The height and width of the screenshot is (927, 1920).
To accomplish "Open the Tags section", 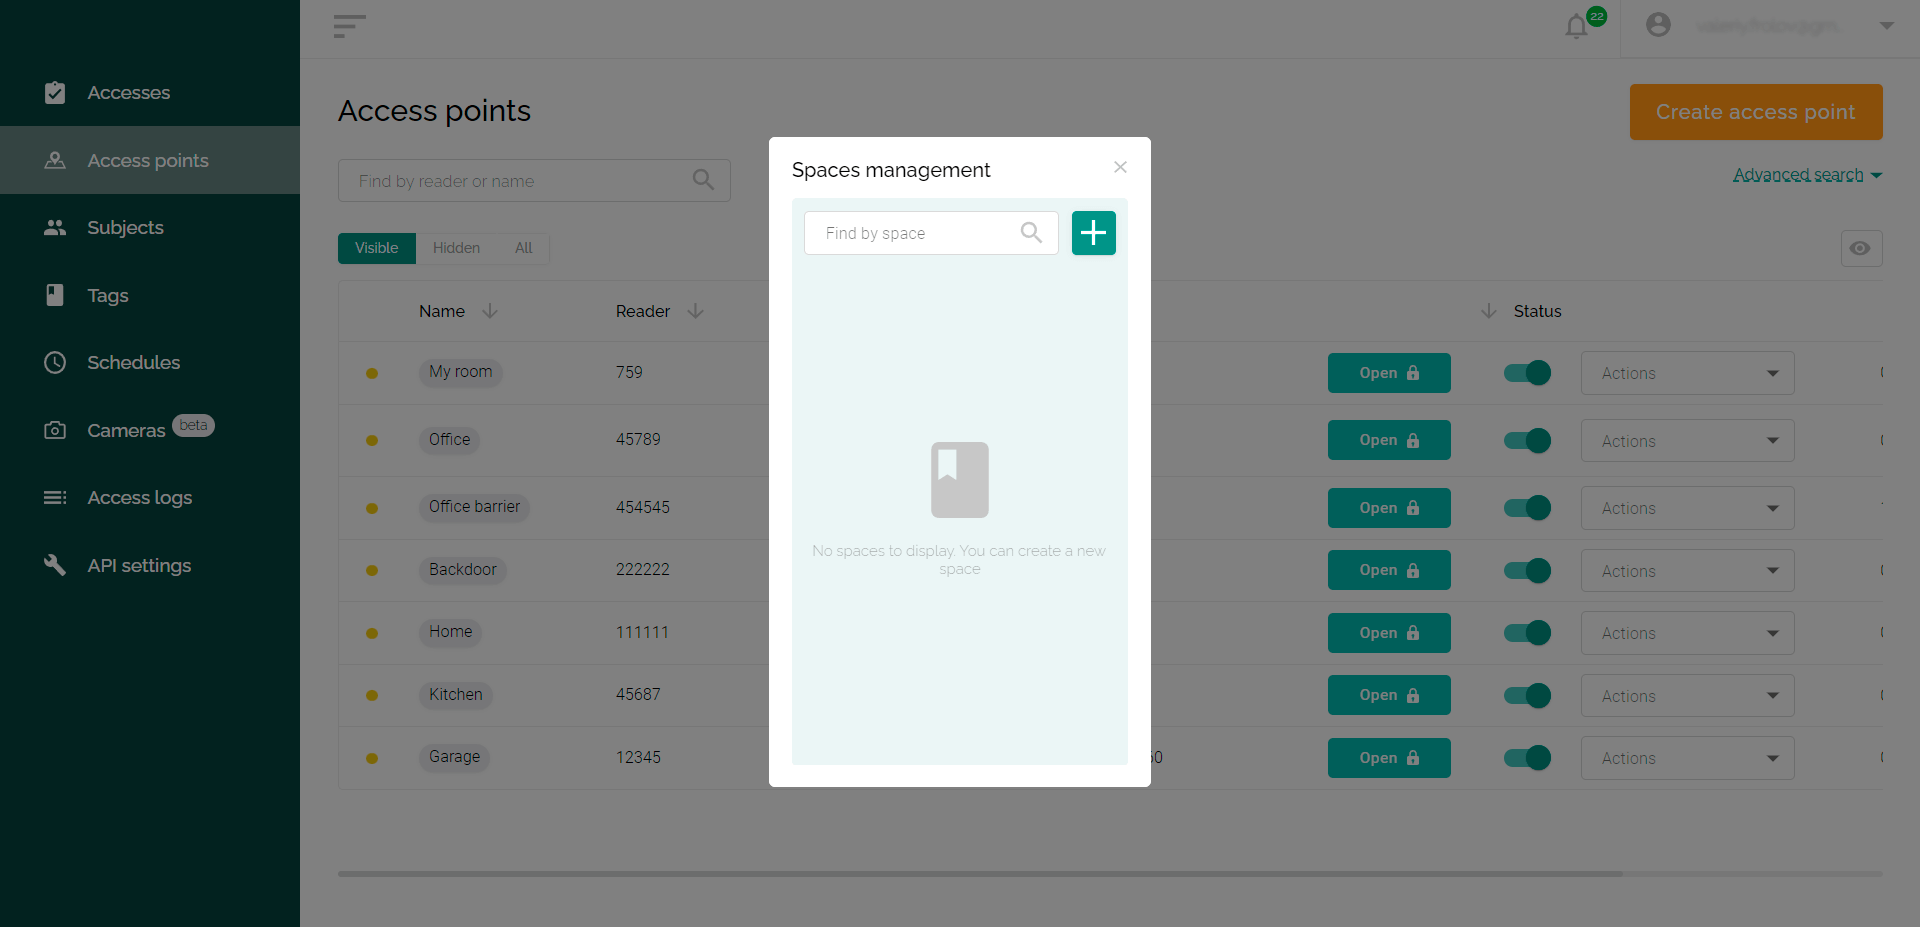I will [150, 295].
